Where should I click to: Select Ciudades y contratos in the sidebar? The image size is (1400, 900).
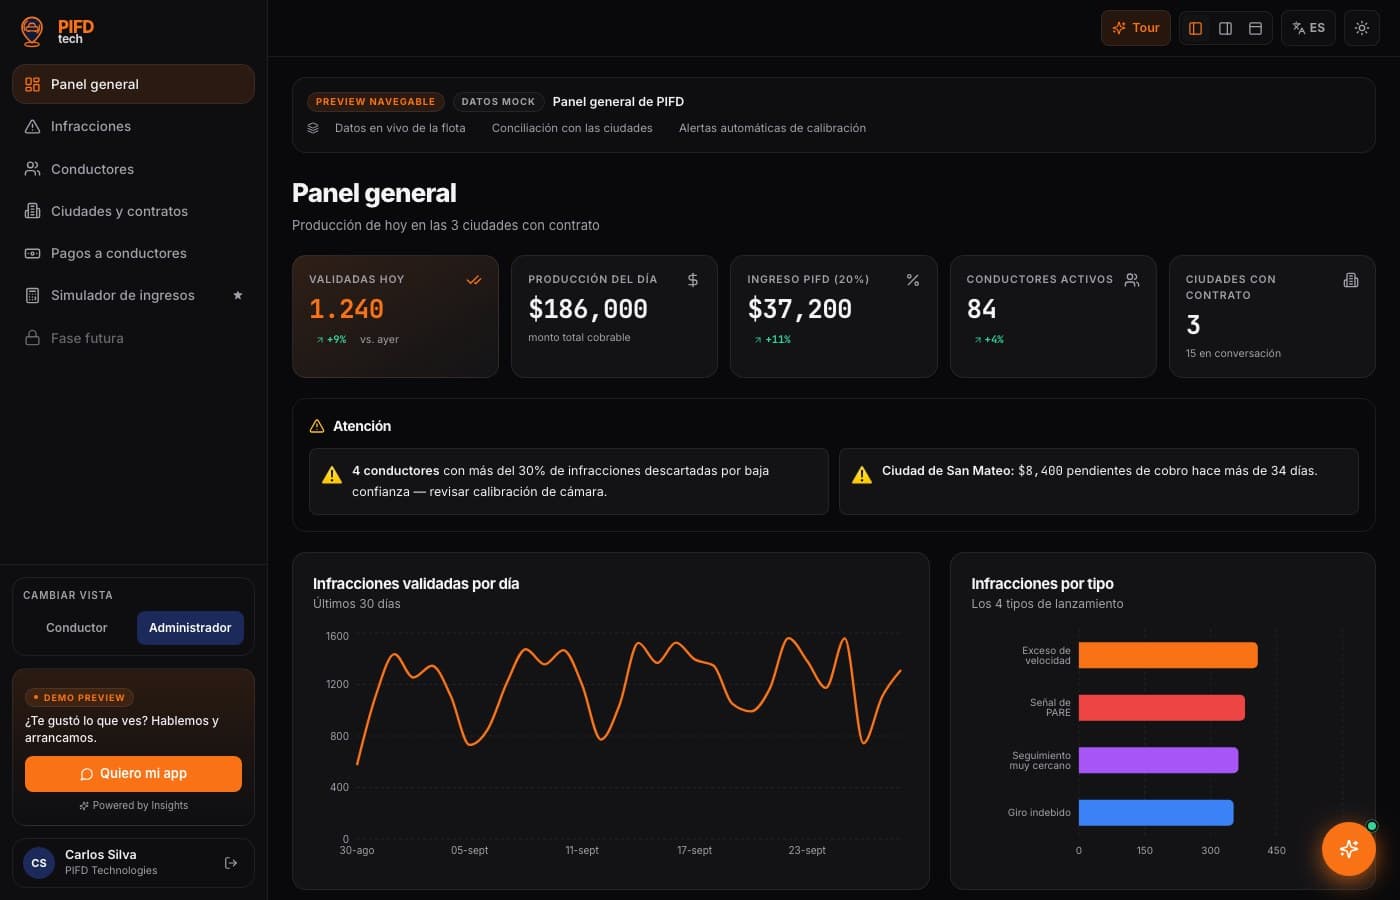pos(133,211)
